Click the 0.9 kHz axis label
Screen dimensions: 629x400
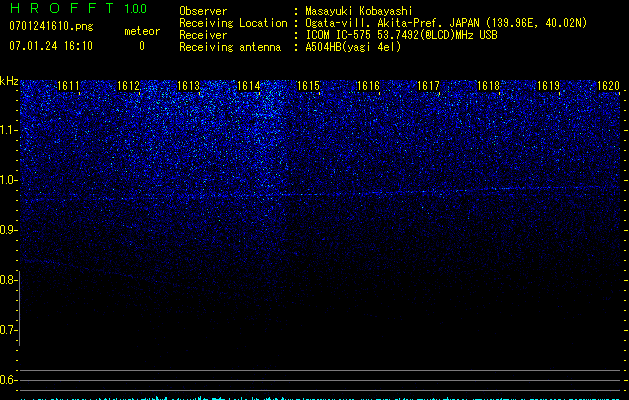pyautogui.click(x=8, y=230)
